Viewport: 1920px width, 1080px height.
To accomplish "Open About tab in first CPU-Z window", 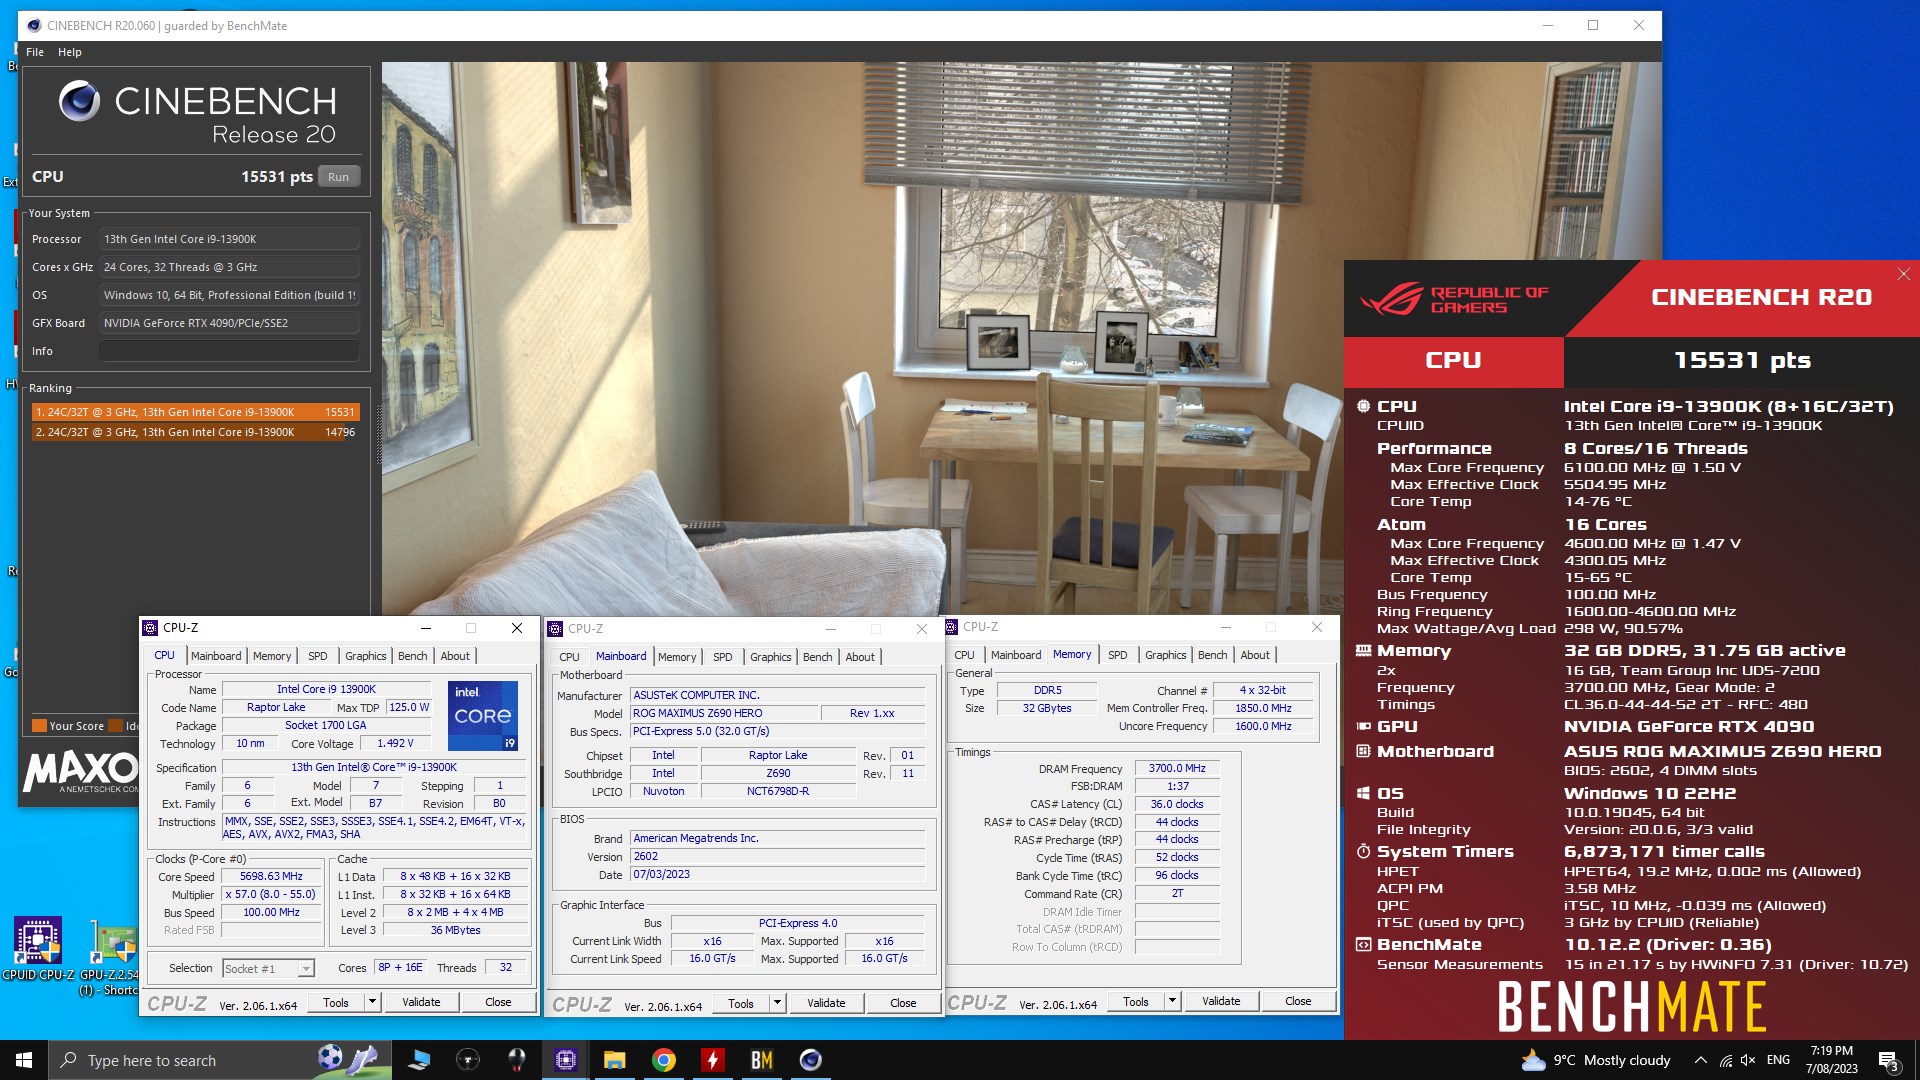I will 455,656.
